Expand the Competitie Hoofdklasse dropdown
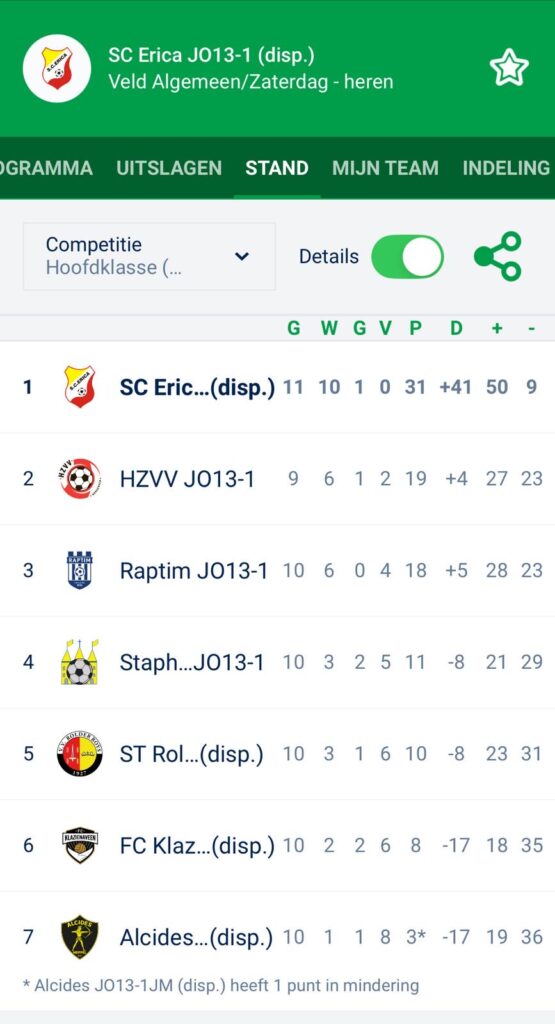Screen dimensions: 555x1024 pyautogui.click(x=149, y=256)
